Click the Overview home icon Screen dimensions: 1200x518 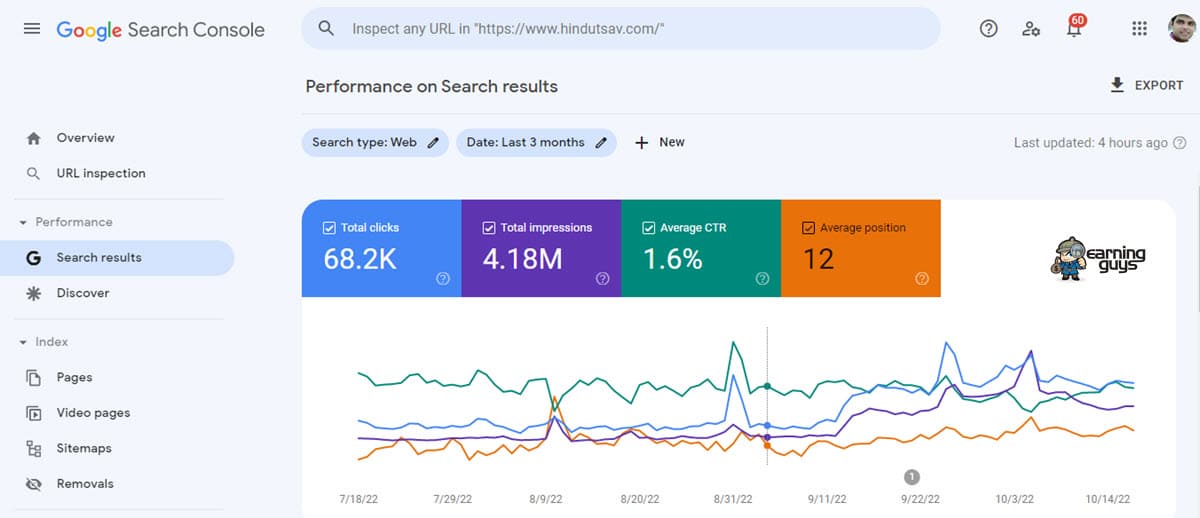click(34, 138)
